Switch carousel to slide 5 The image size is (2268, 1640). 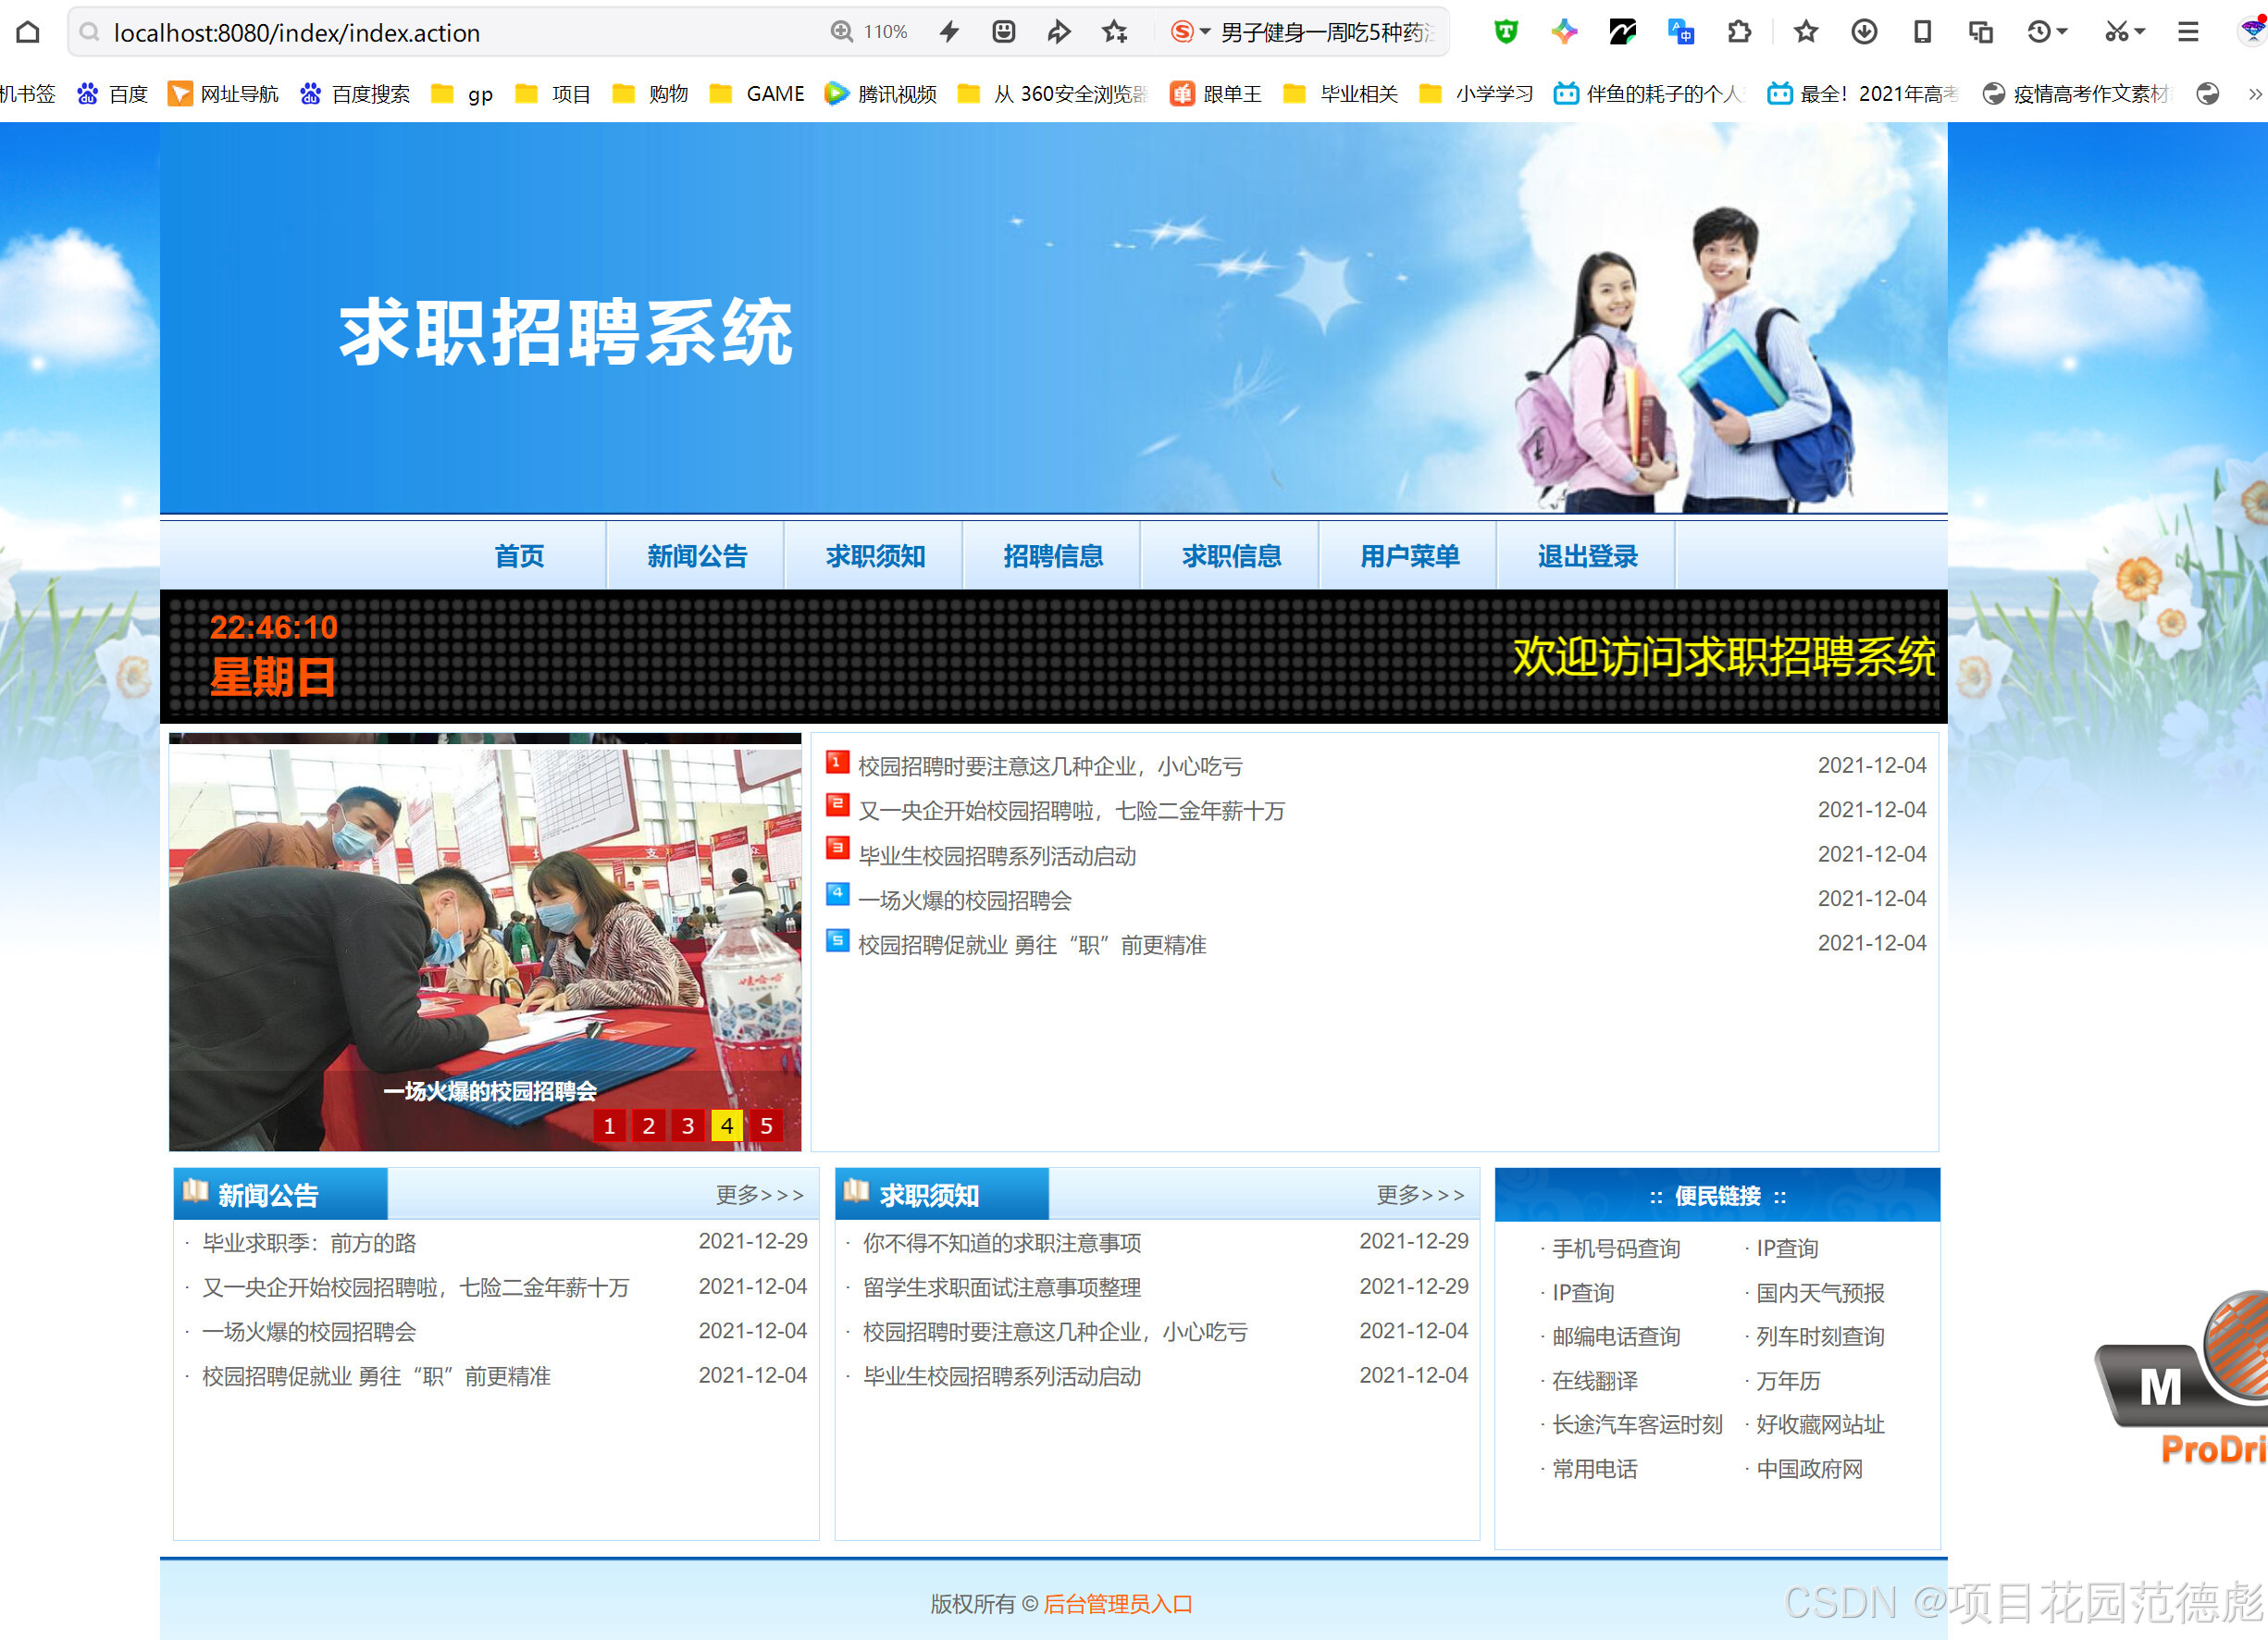pyautogui.click(x=766, y=1125)
